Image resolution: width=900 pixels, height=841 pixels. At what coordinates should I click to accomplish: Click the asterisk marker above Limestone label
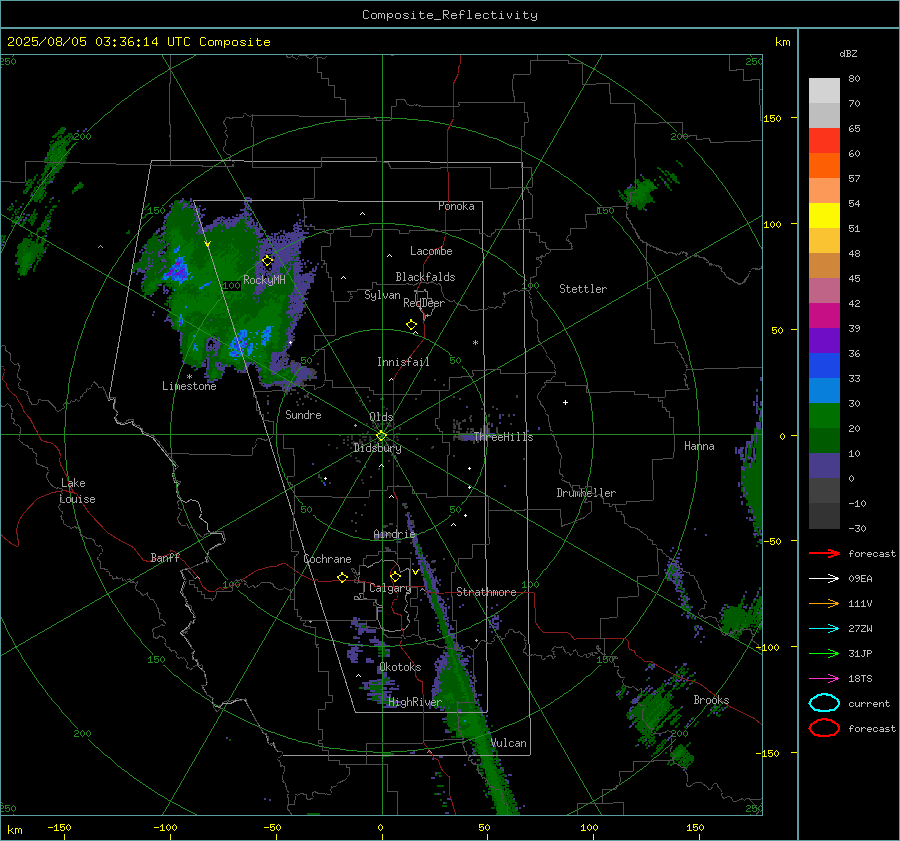[189, 377]
